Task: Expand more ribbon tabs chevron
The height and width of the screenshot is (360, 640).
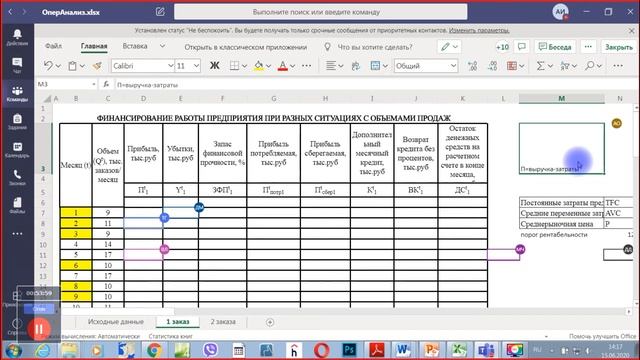Action: pyautogui.click(x=162, y=46)
